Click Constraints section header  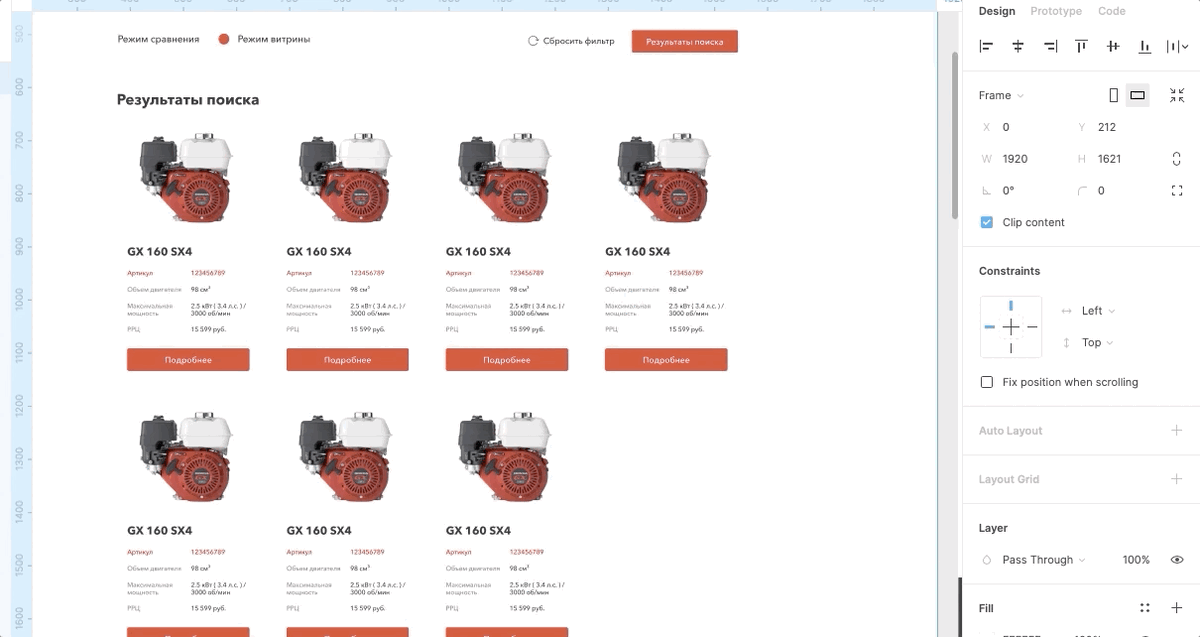coord(1009,271)
